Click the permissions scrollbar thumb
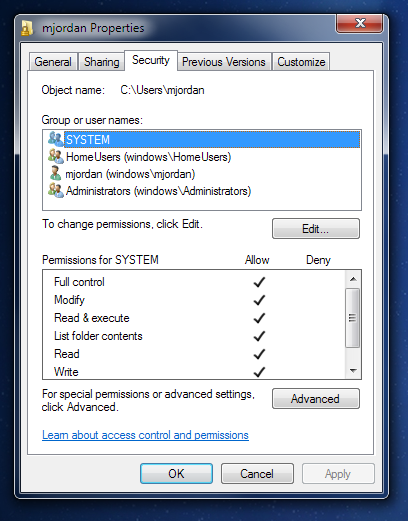408x521 pixels. coord(353,318)
